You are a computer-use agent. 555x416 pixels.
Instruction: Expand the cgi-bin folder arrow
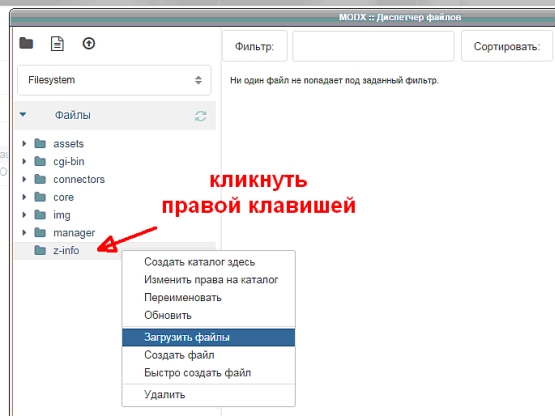24,161
